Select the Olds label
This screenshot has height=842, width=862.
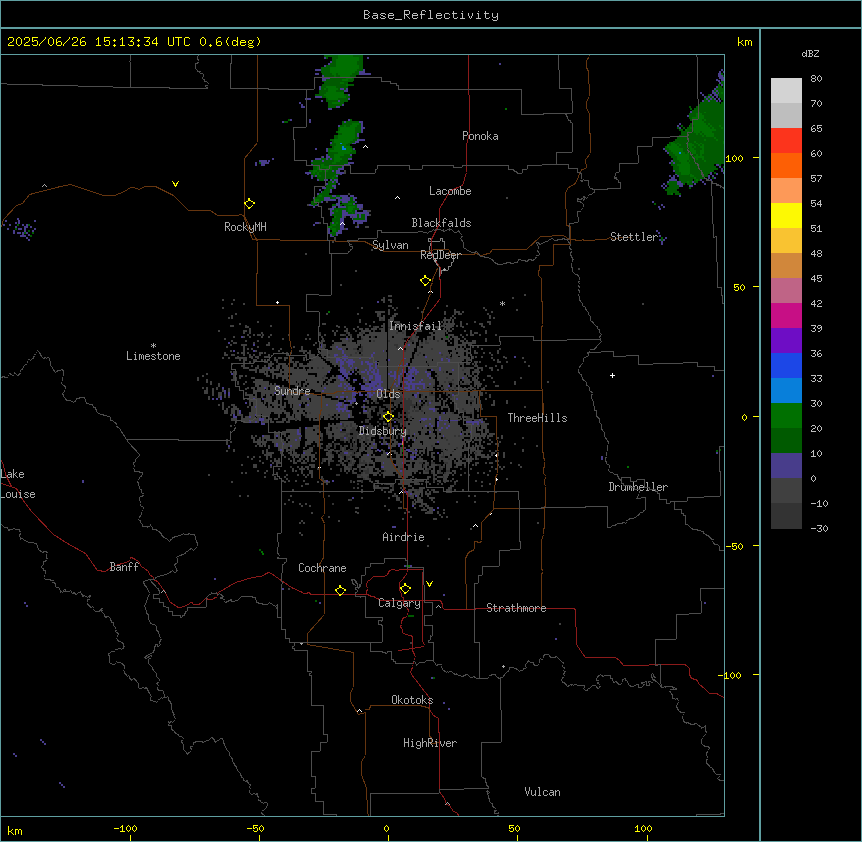point(388,394)
